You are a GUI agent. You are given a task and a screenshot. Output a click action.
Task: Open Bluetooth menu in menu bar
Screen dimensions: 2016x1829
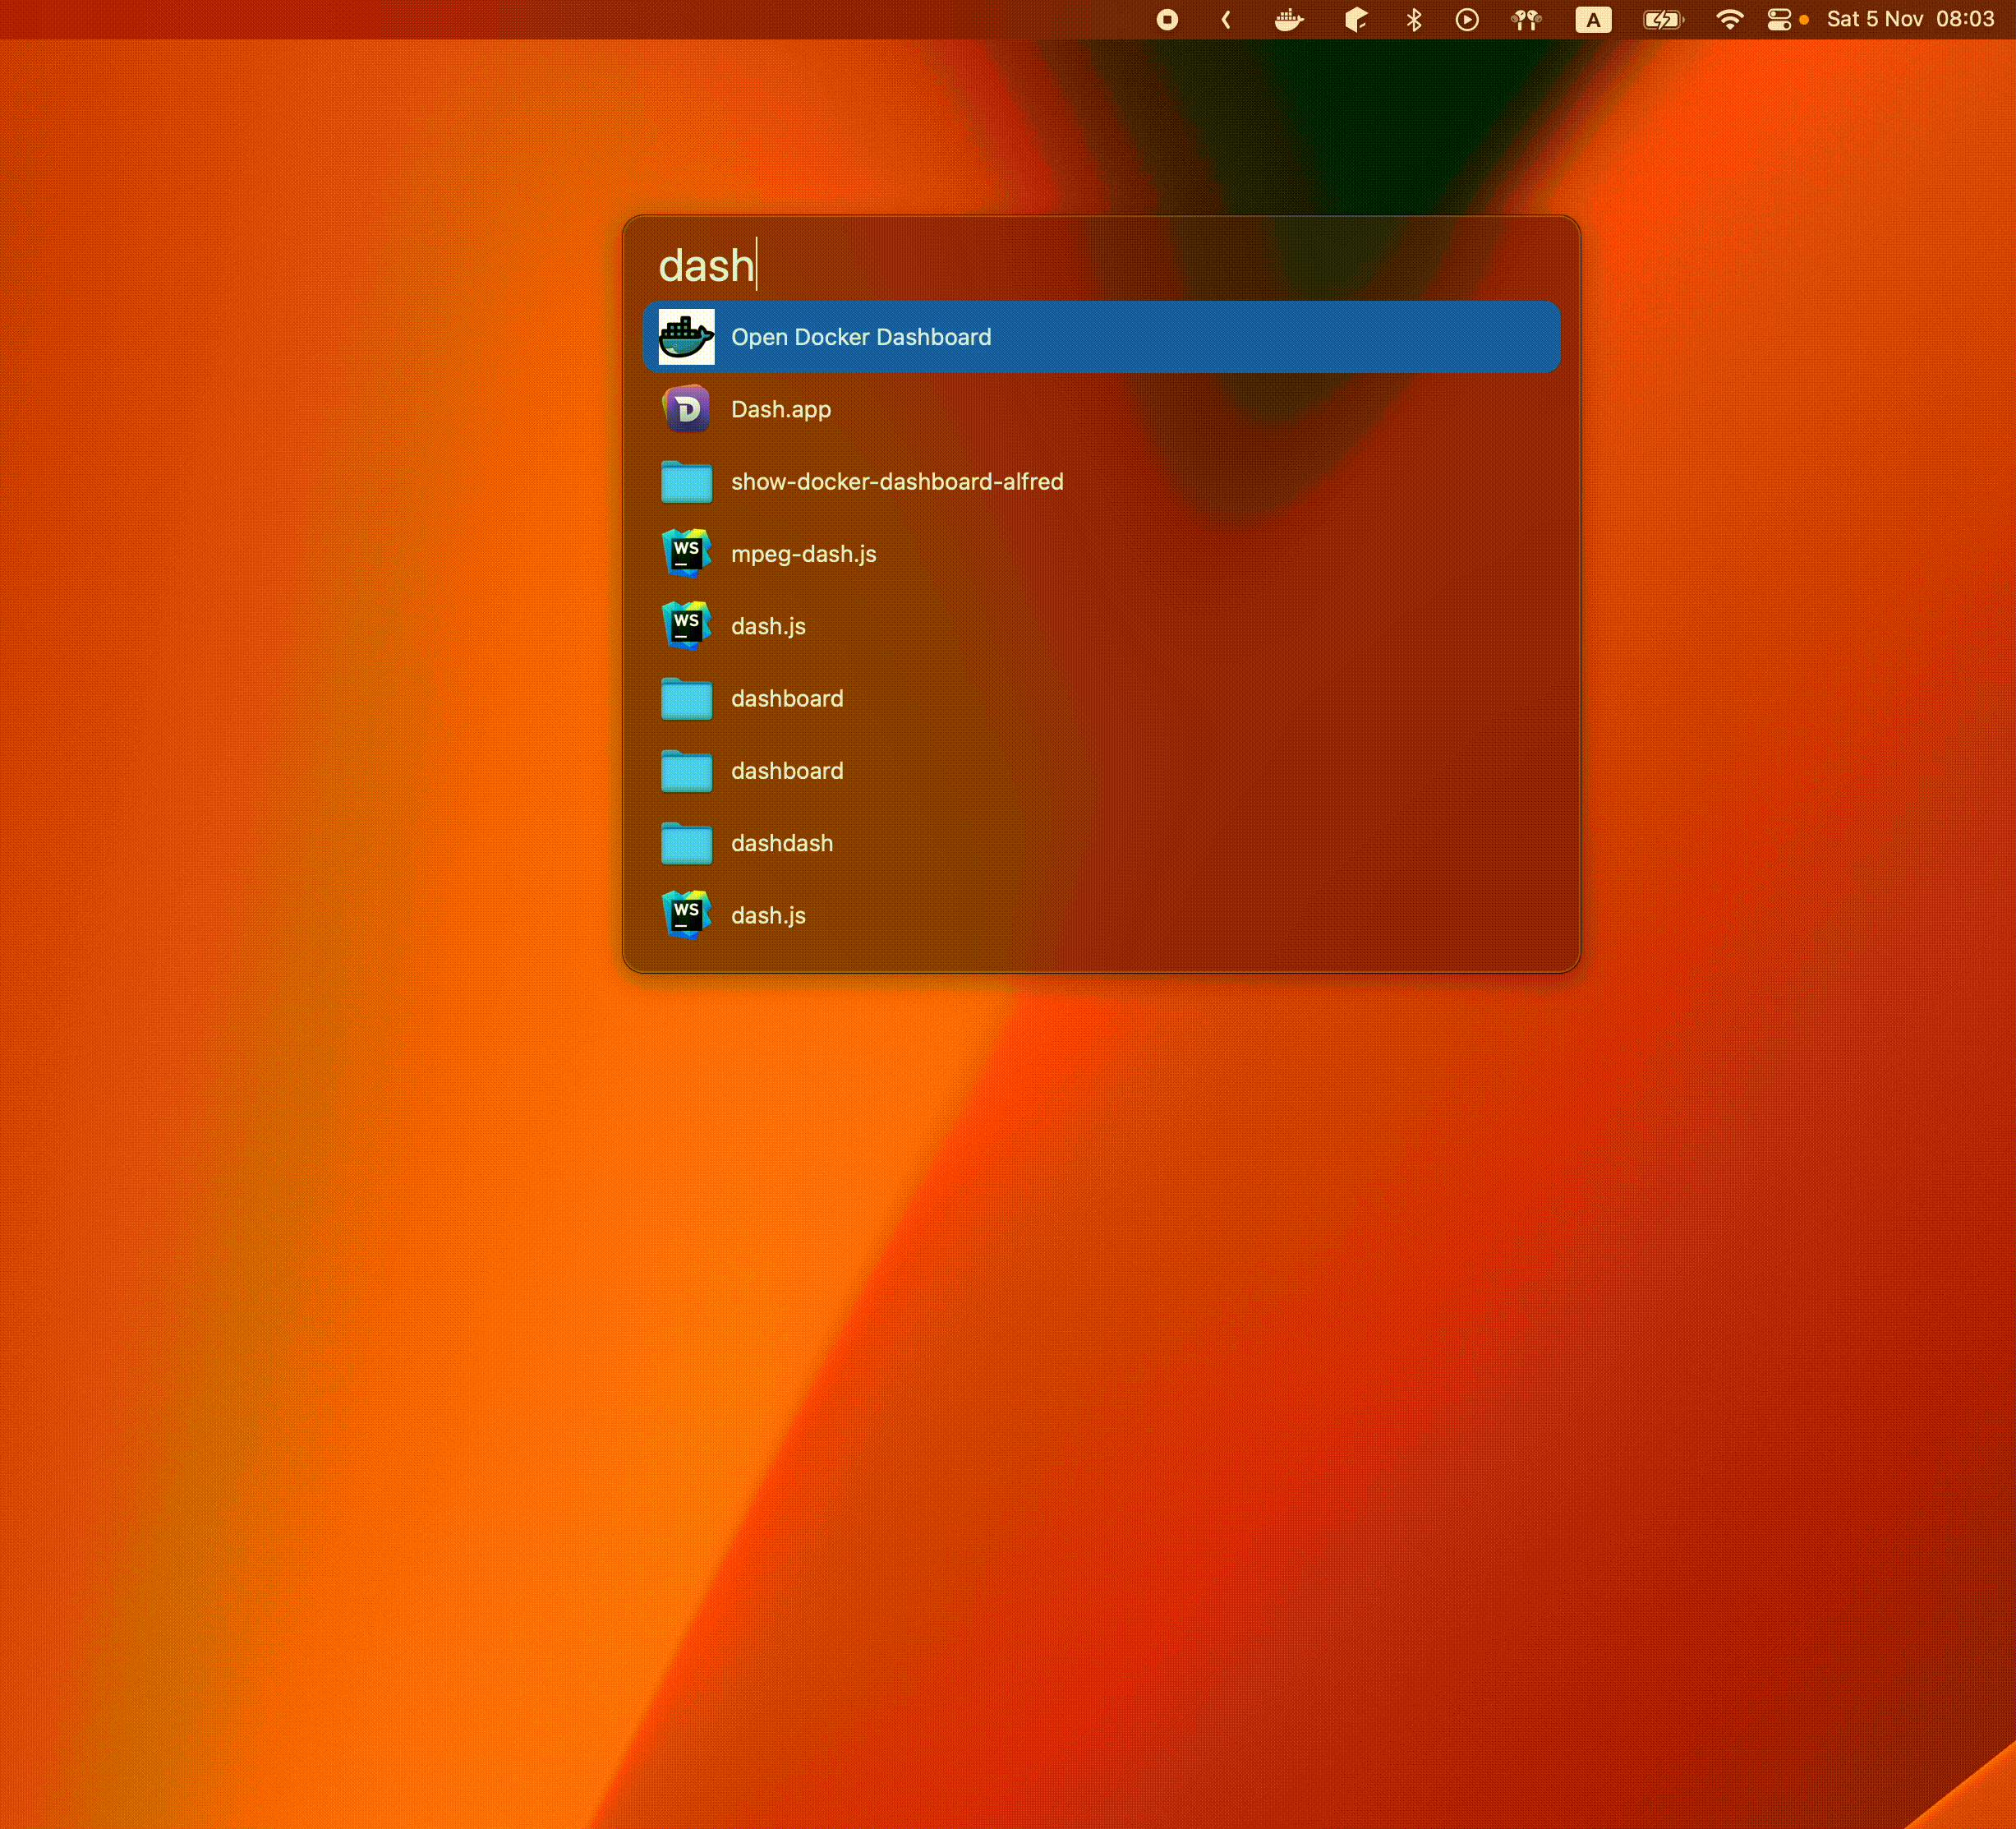[1413, 20]
